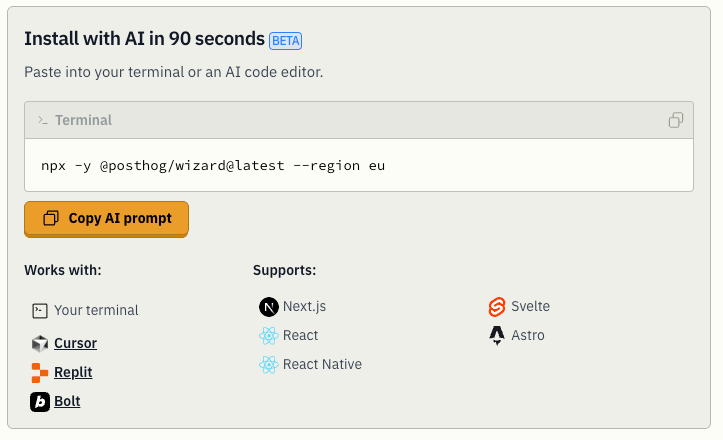The height and width of the screenshot is (440, 723).
Task: Click the Svelte framework label
Action: coord(530,306)
